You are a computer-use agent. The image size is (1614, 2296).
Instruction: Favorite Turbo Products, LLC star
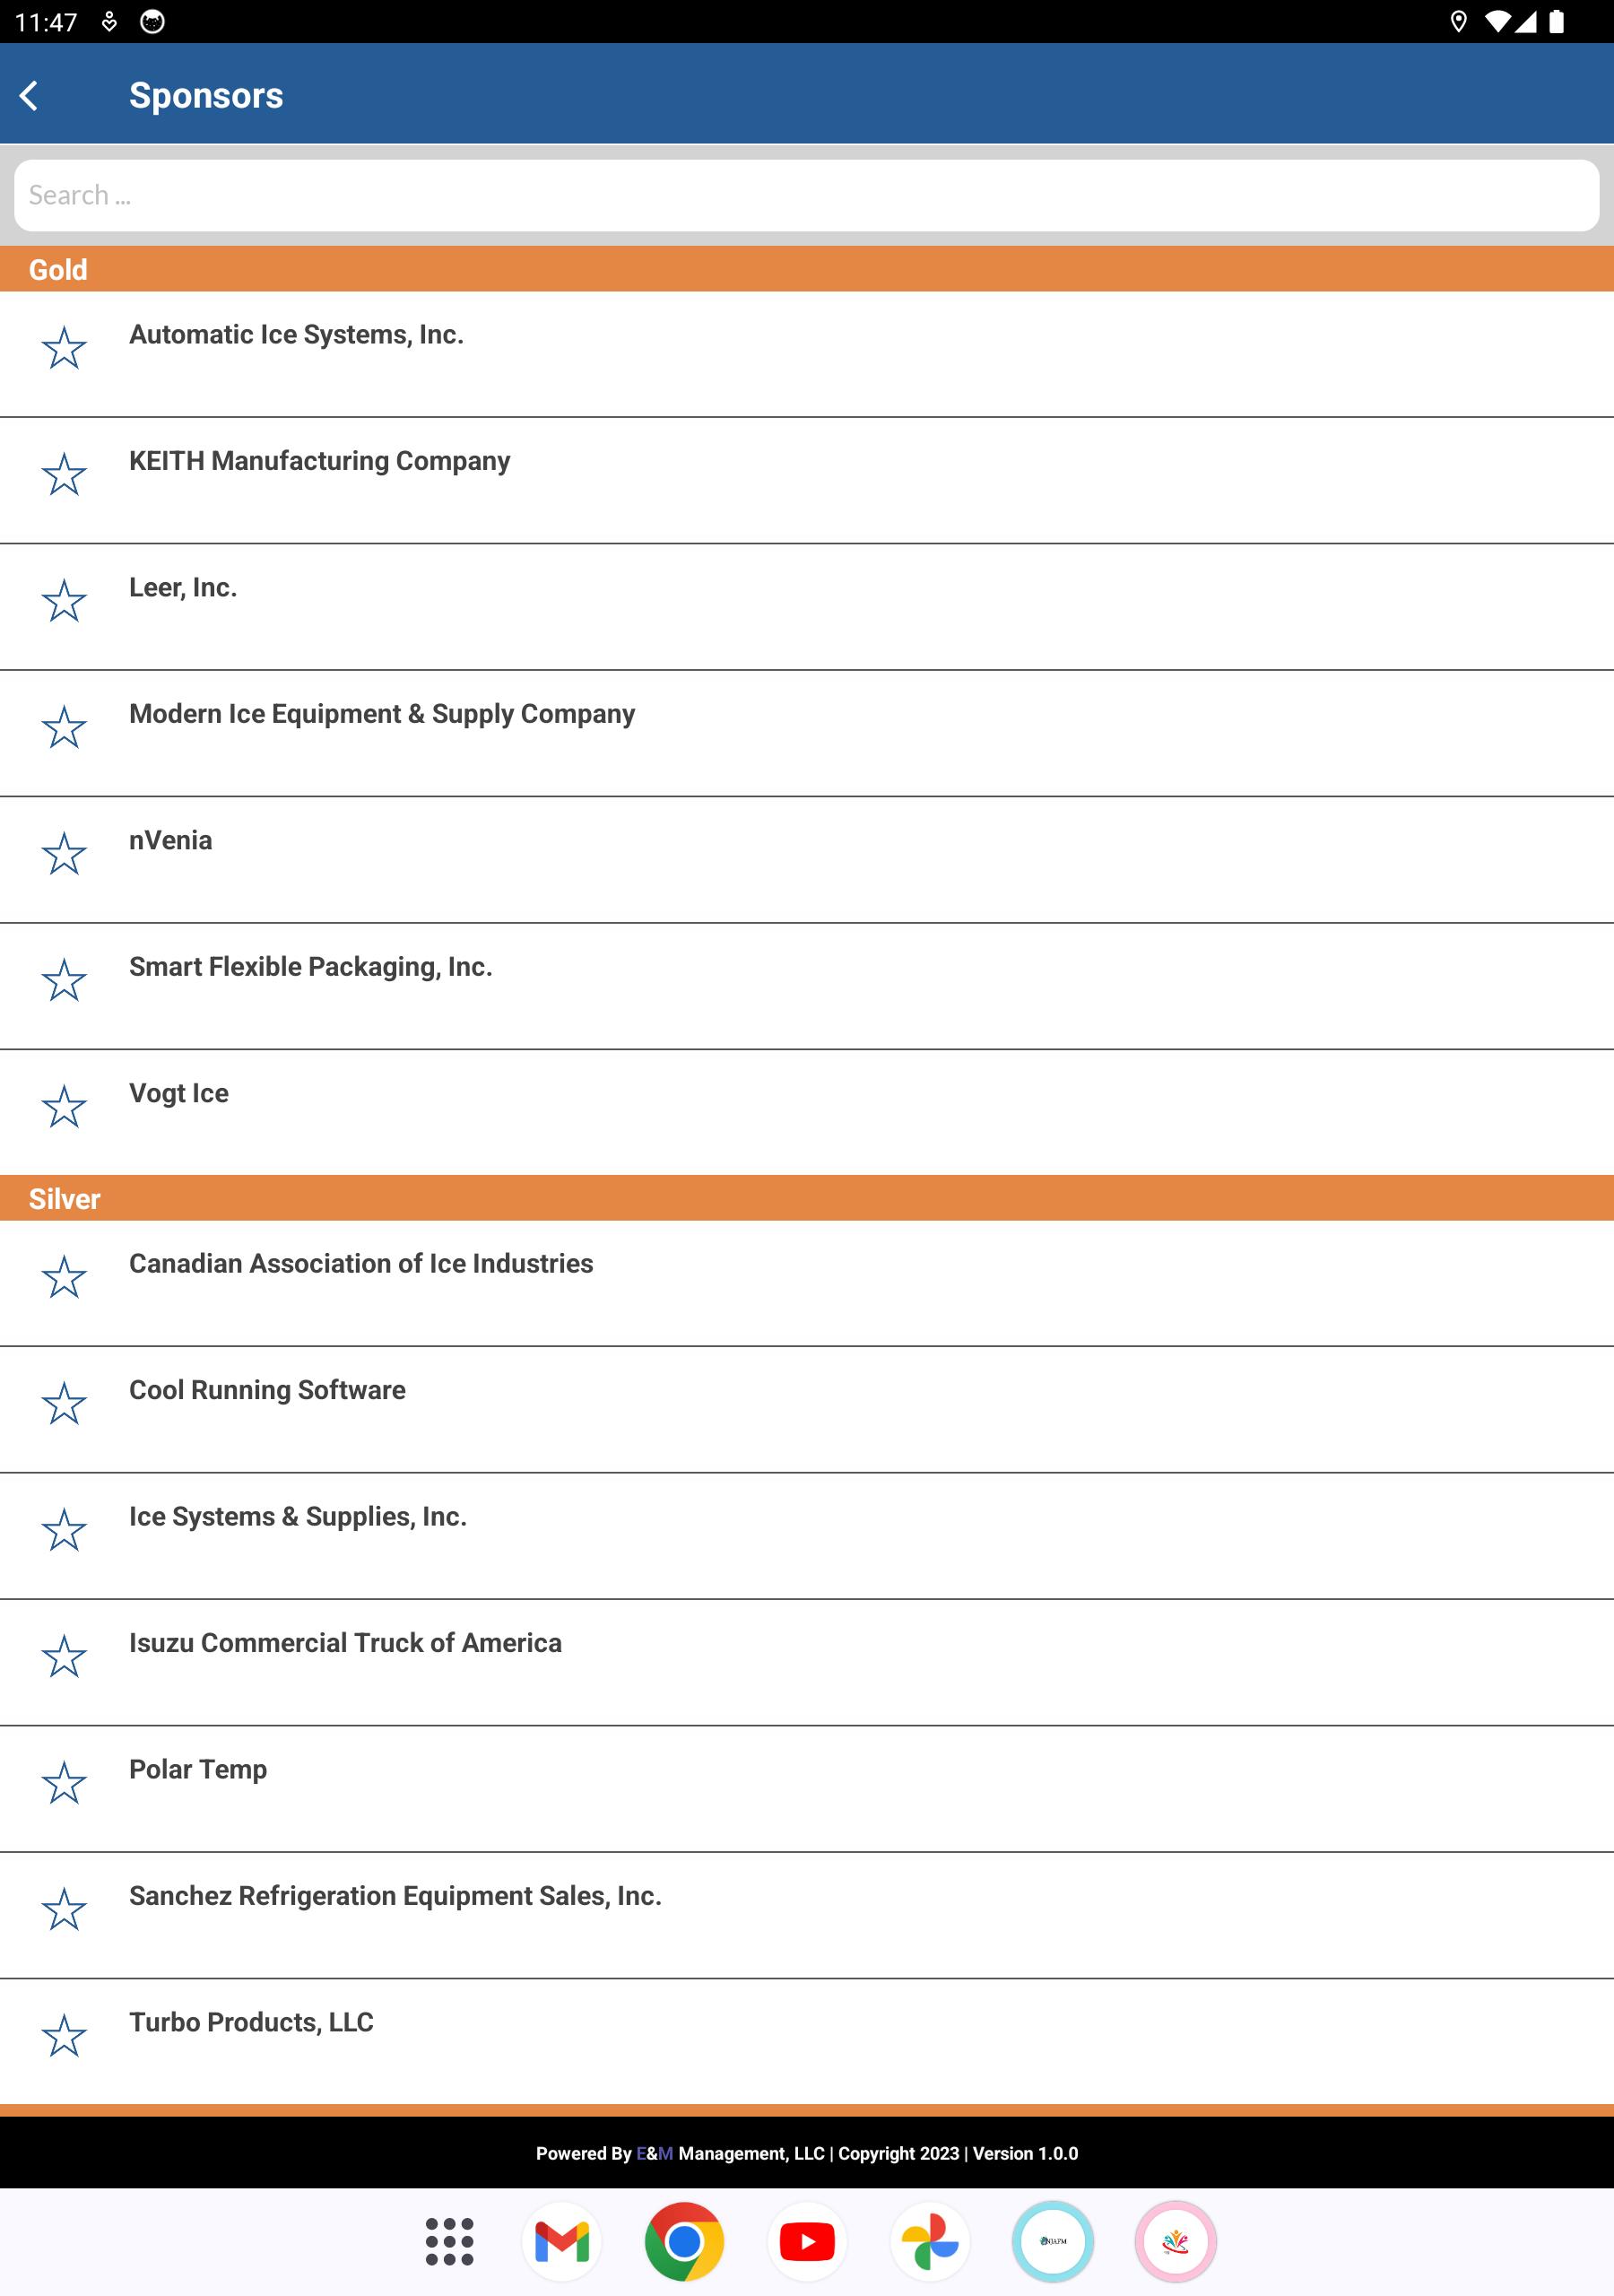coord(64,2036)
